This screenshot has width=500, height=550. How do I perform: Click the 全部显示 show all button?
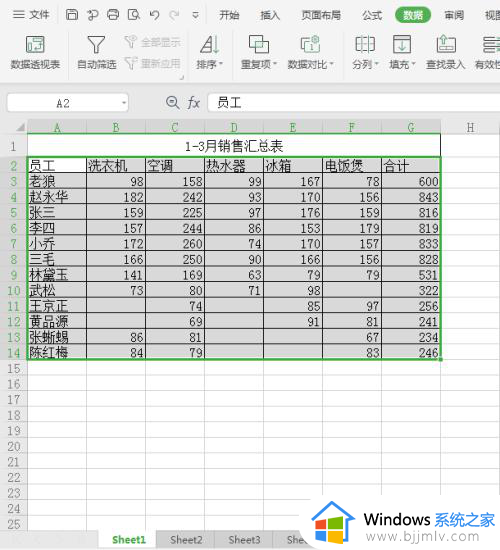152,42
